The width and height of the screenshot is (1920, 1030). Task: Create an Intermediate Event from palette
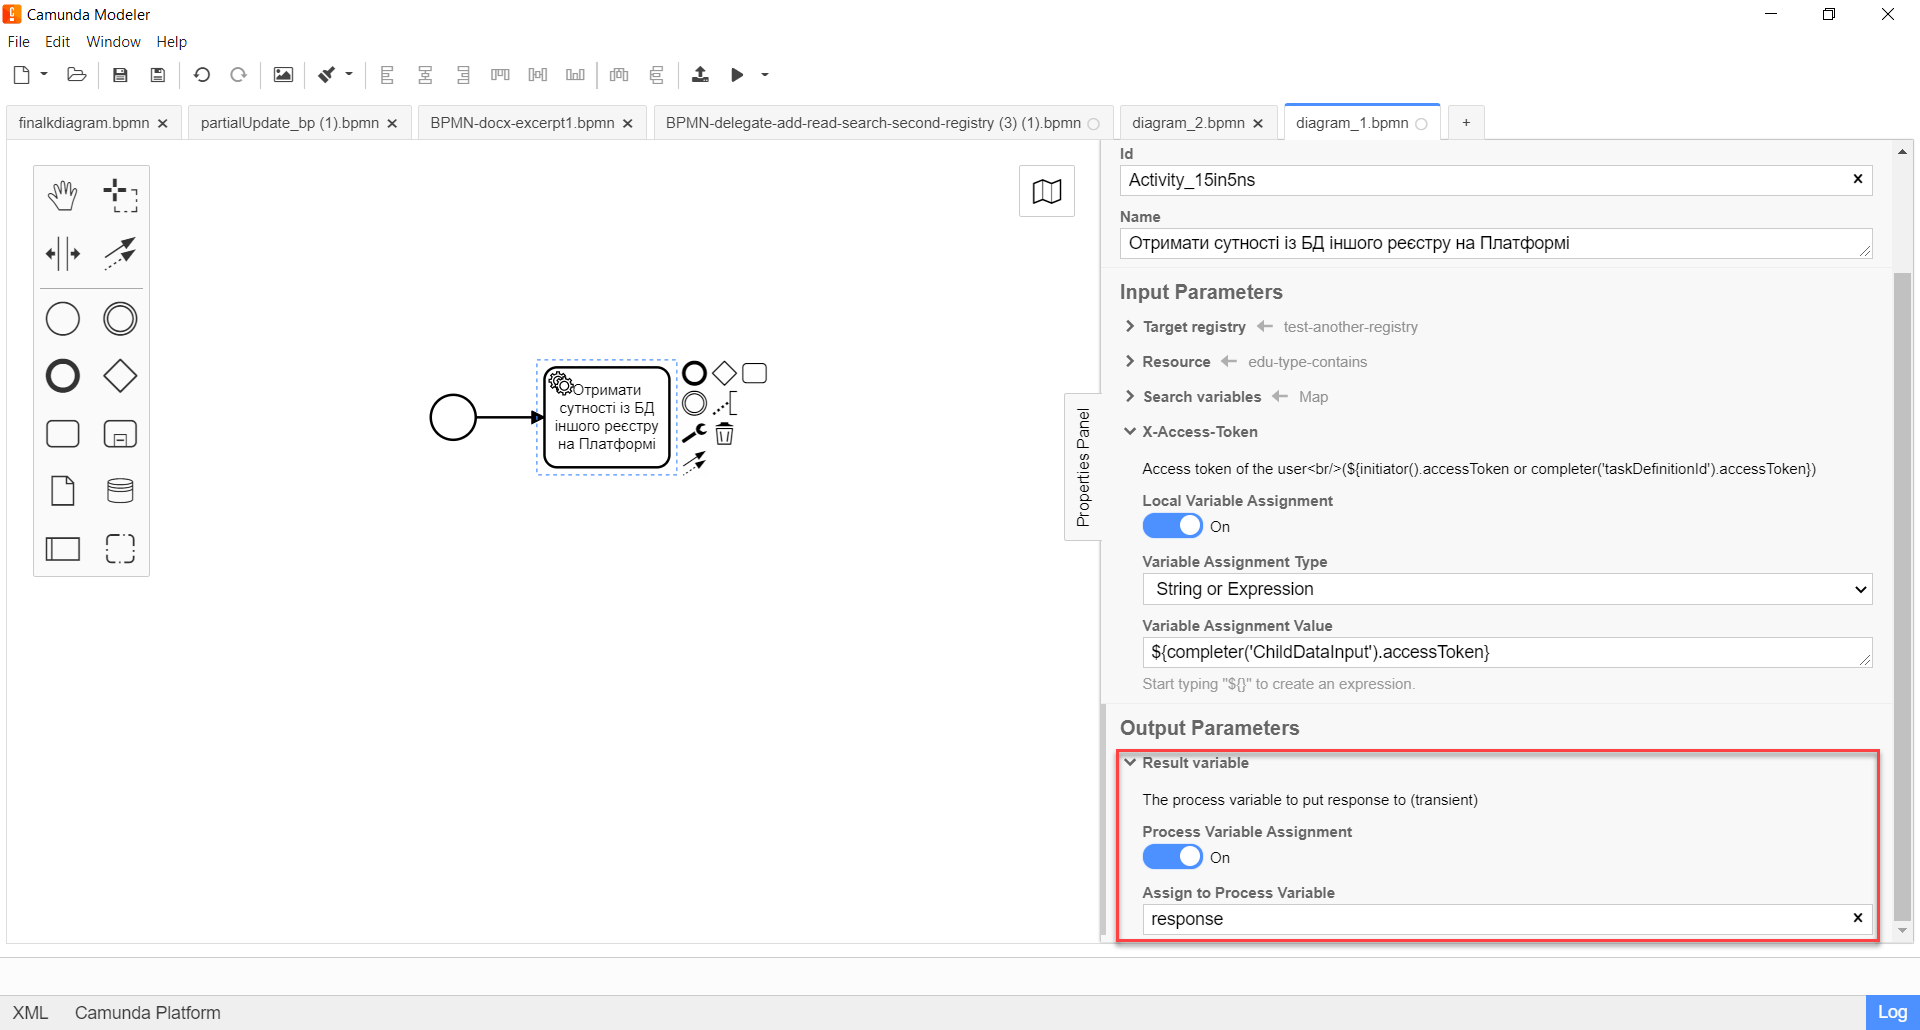[x=120, y=319]
